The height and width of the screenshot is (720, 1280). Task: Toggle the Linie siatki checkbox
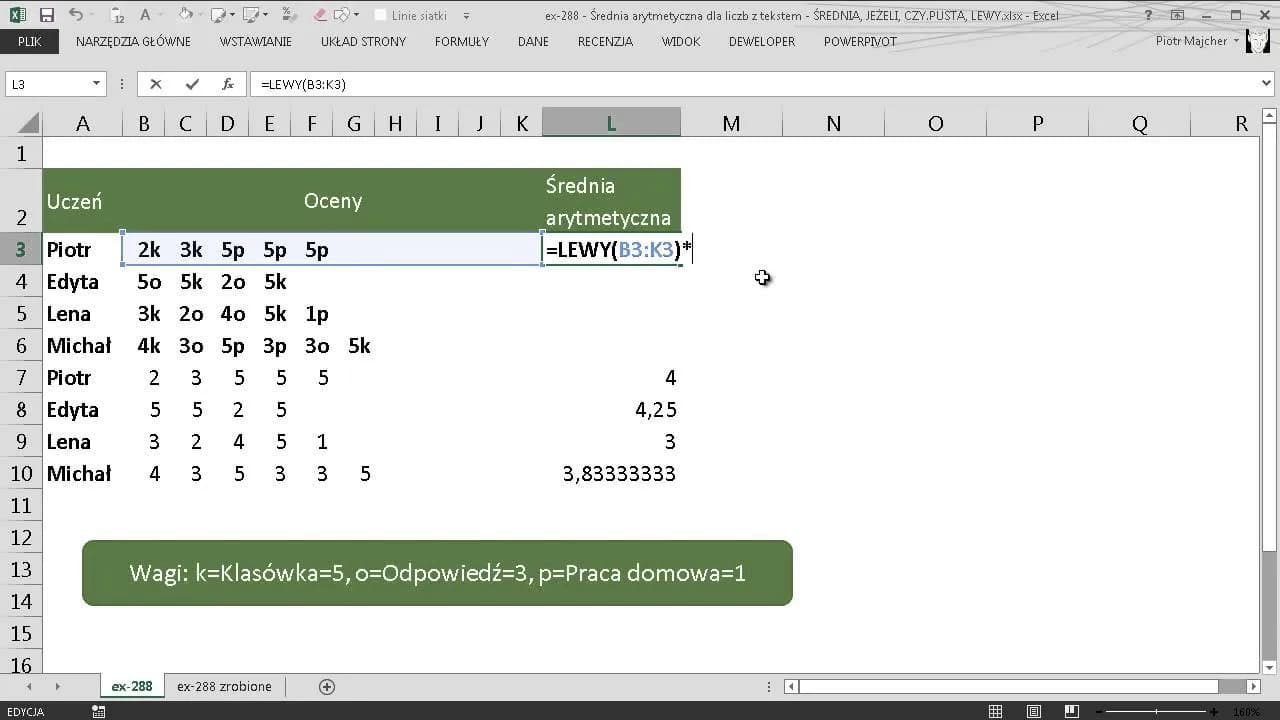point(381,16)
